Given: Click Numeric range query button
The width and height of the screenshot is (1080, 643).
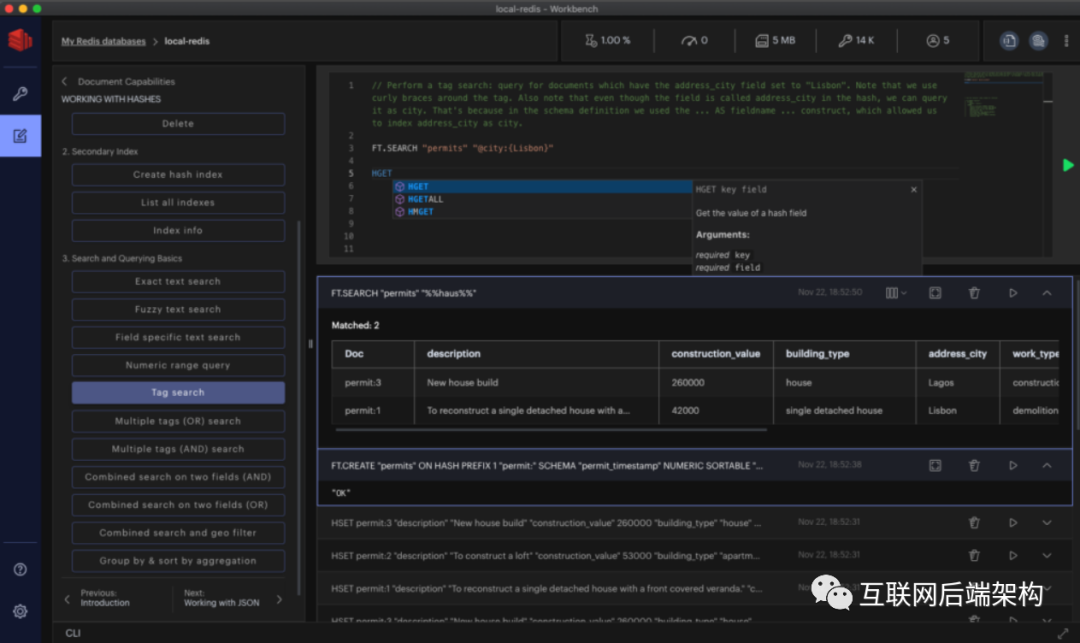Looking at the screenshot, I should tap(178, 366).
